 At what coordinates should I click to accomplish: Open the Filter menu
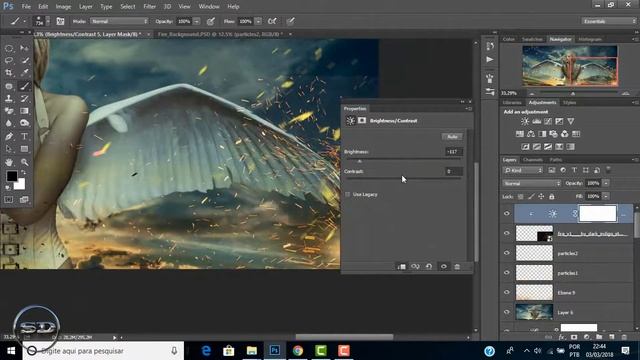(x=149, y=7)
